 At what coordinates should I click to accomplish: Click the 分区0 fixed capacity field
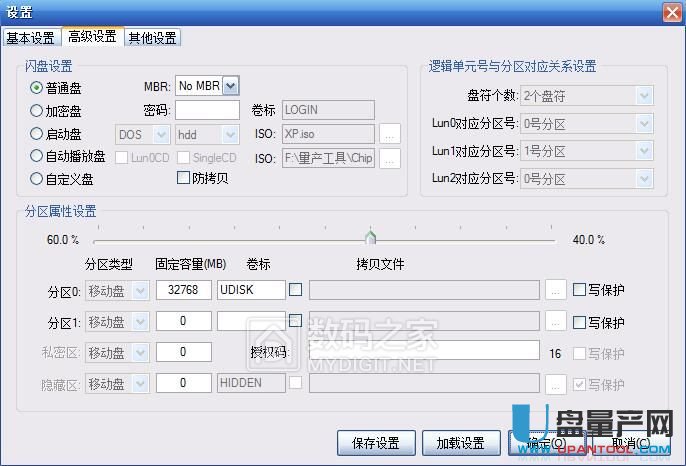click(x=183, y=291)
